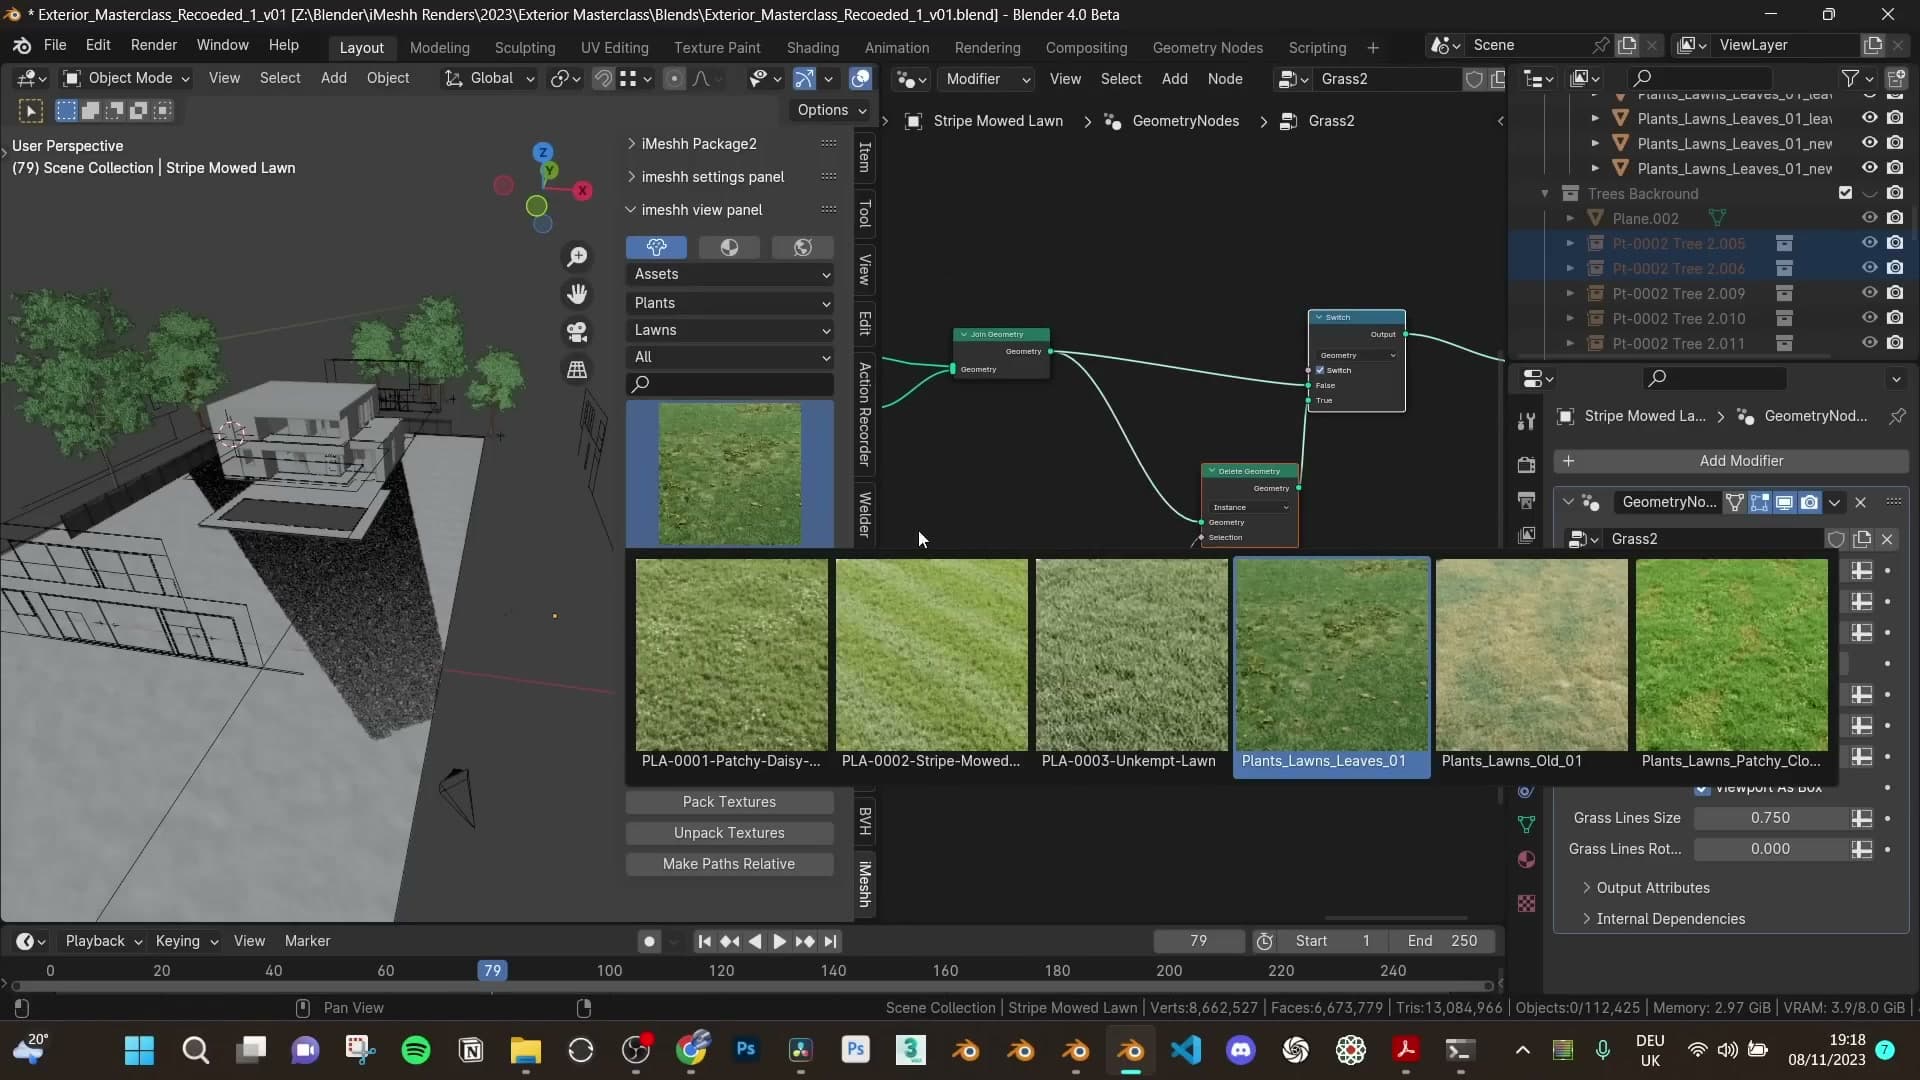Switch to the Shading workspace tab

pos(812,47)
